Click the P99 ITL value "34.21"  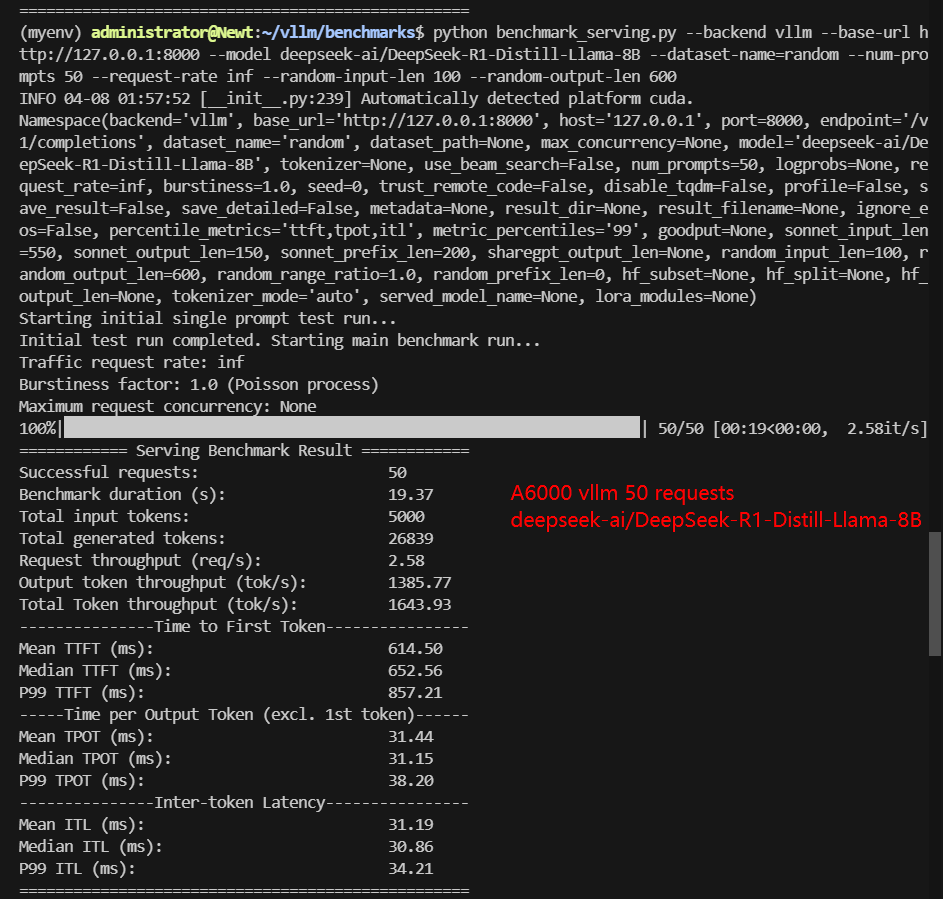click(411, 869)
